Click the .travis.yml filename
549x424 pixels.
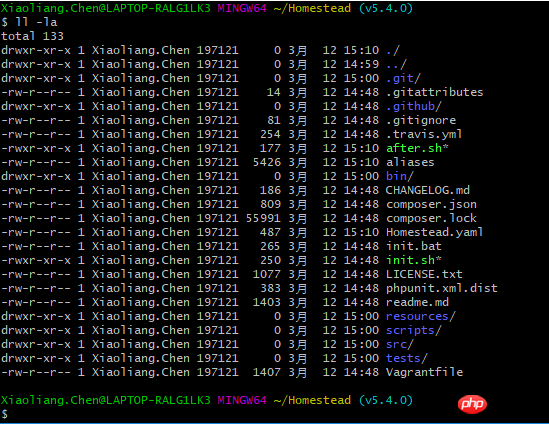424,134
